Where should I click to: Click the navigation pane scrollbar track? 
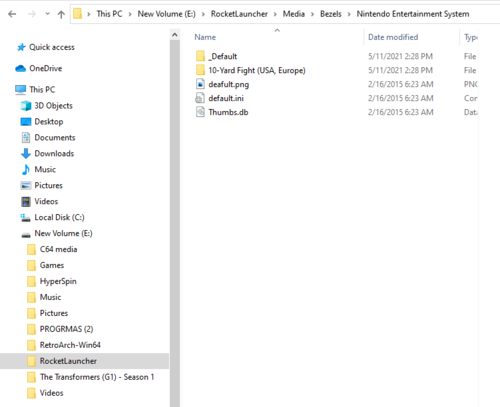click(x=175, y=223)
